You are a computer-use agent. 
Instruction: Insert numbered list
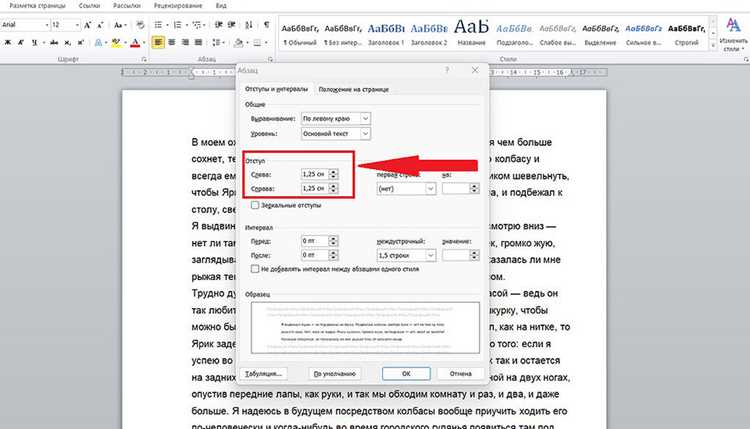(x=177, y=25)
